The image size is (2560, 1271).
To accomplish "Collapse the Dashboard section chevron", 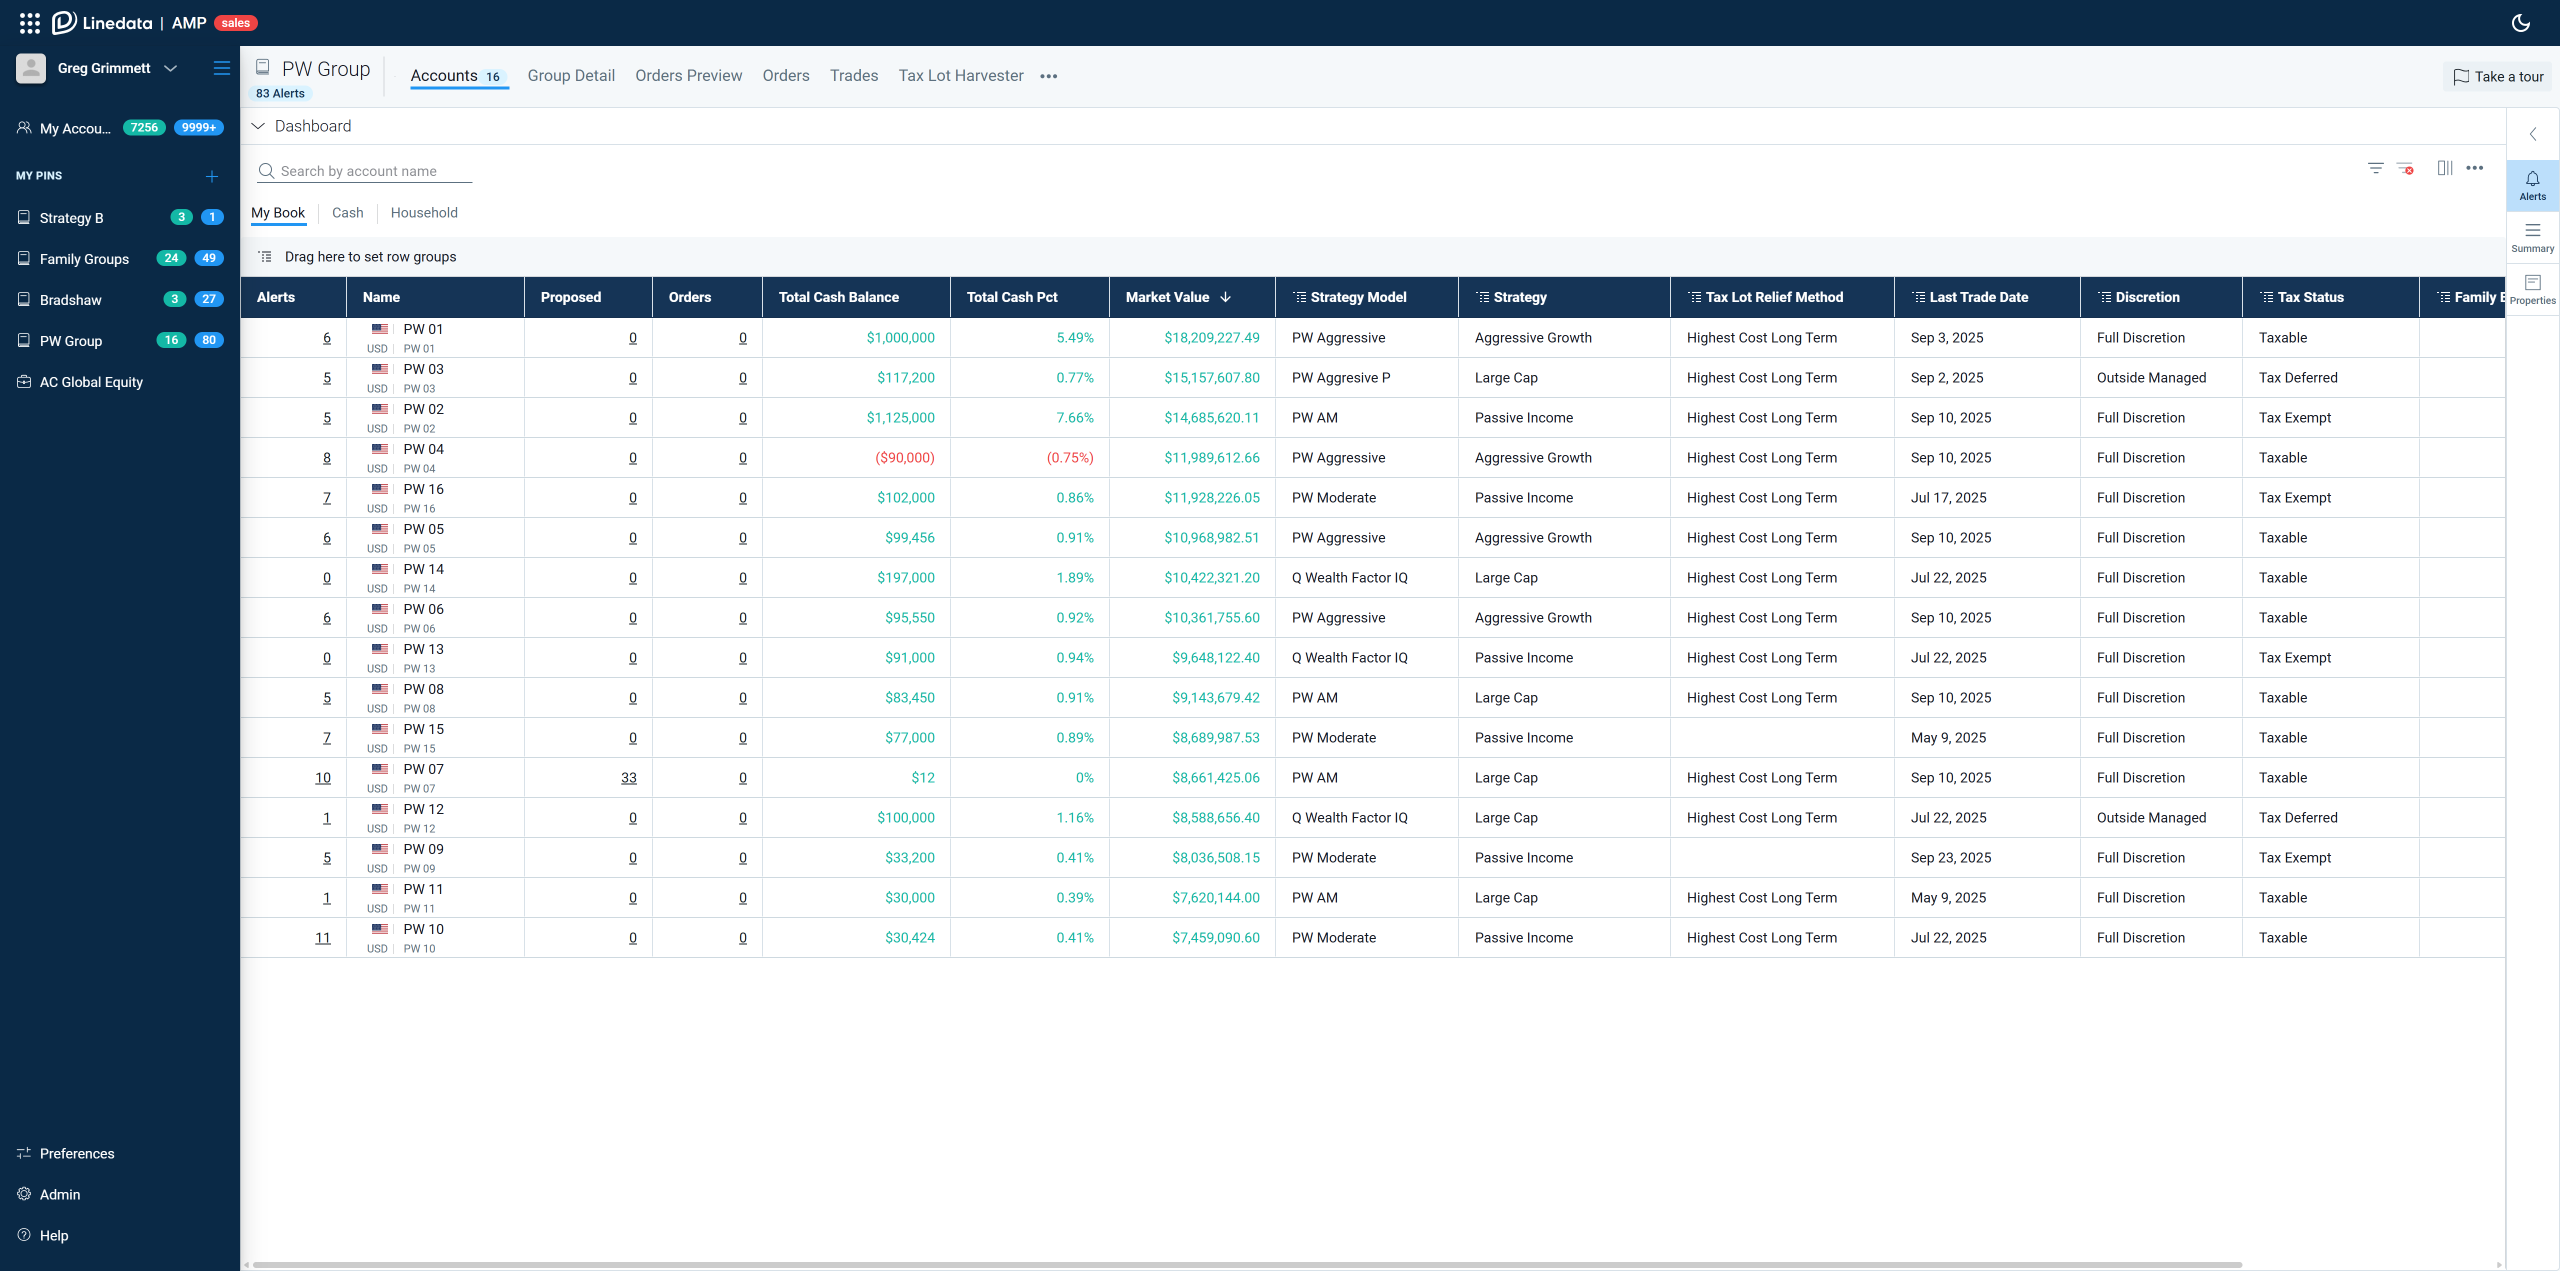I will [x=258, y=126].
